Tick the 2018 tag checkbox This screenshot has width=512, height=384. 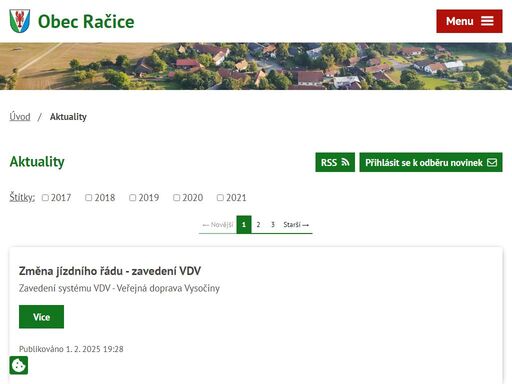coord(89,198)
